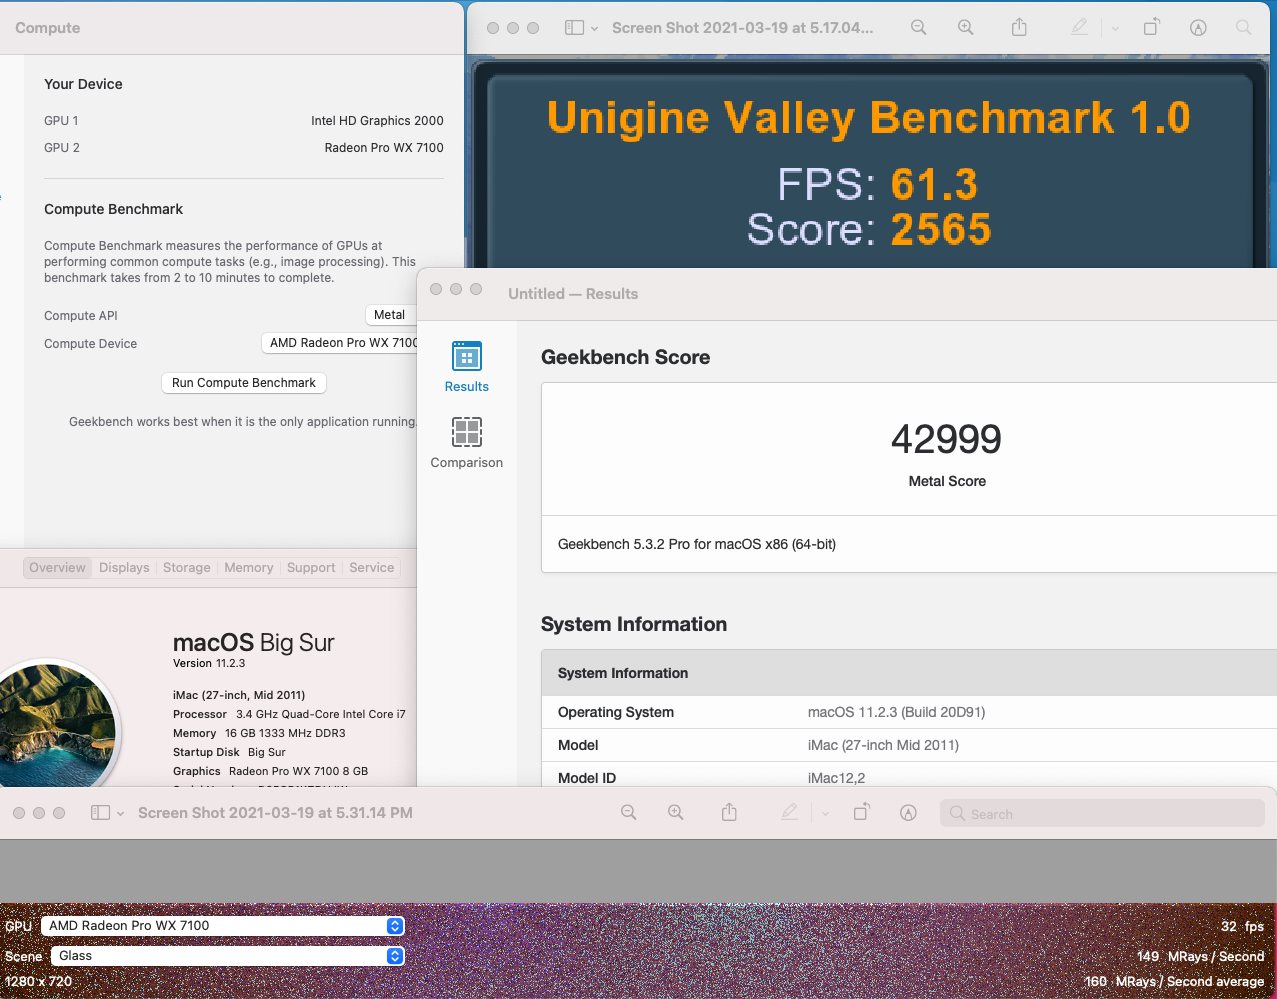This screenshot has height=999, width=1277.
Task: Click iMac (27-inch Mid 2011) Model value
Action: tap(883, 745)
